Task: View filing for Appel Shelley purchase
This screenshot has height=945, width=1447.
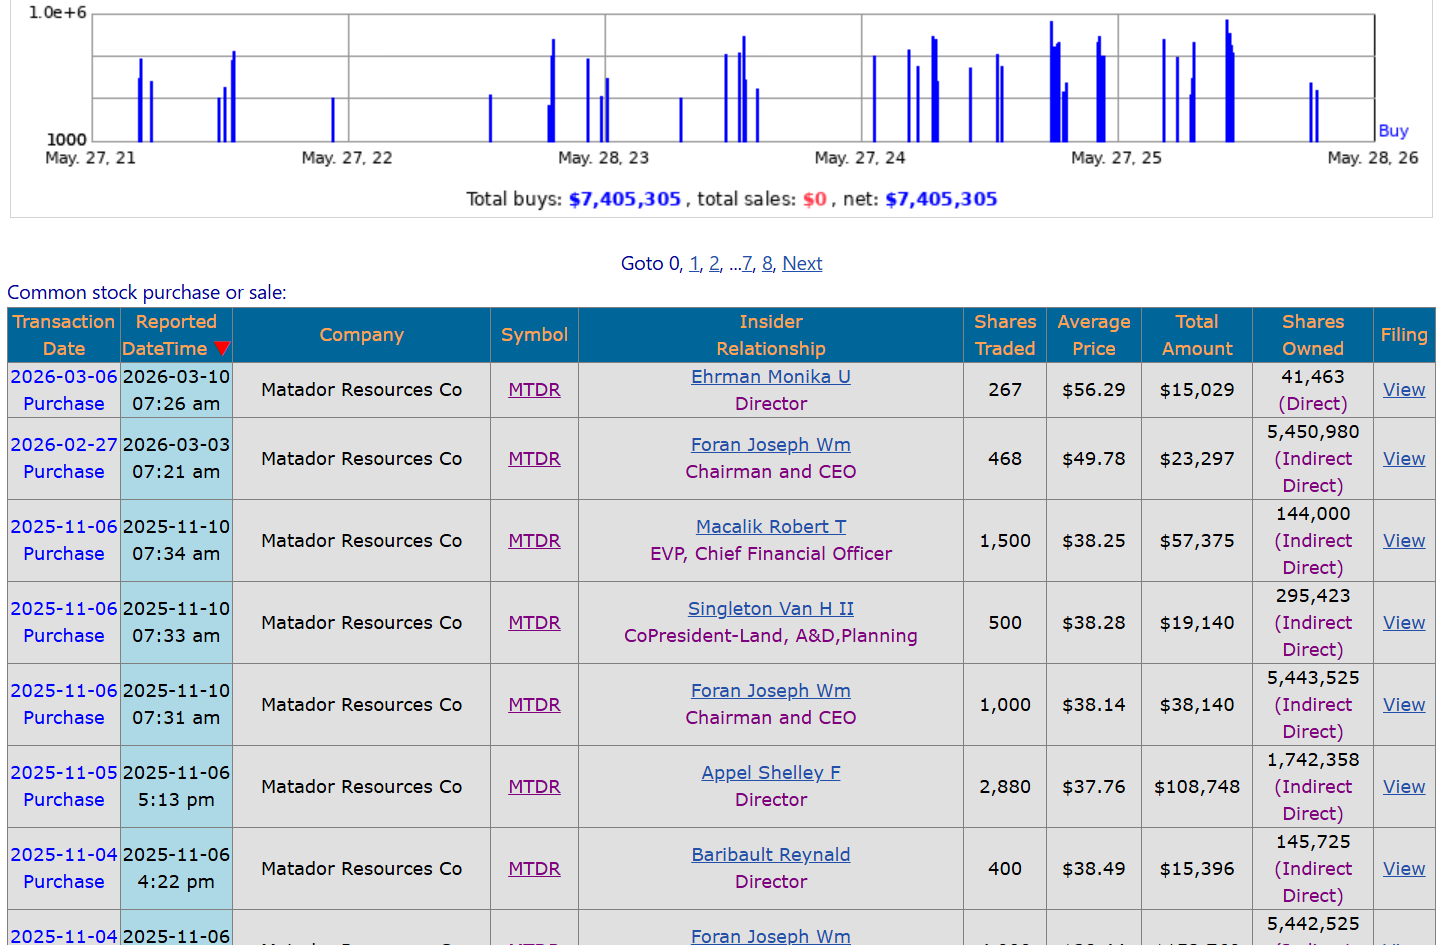Action: coord(1404,786)
